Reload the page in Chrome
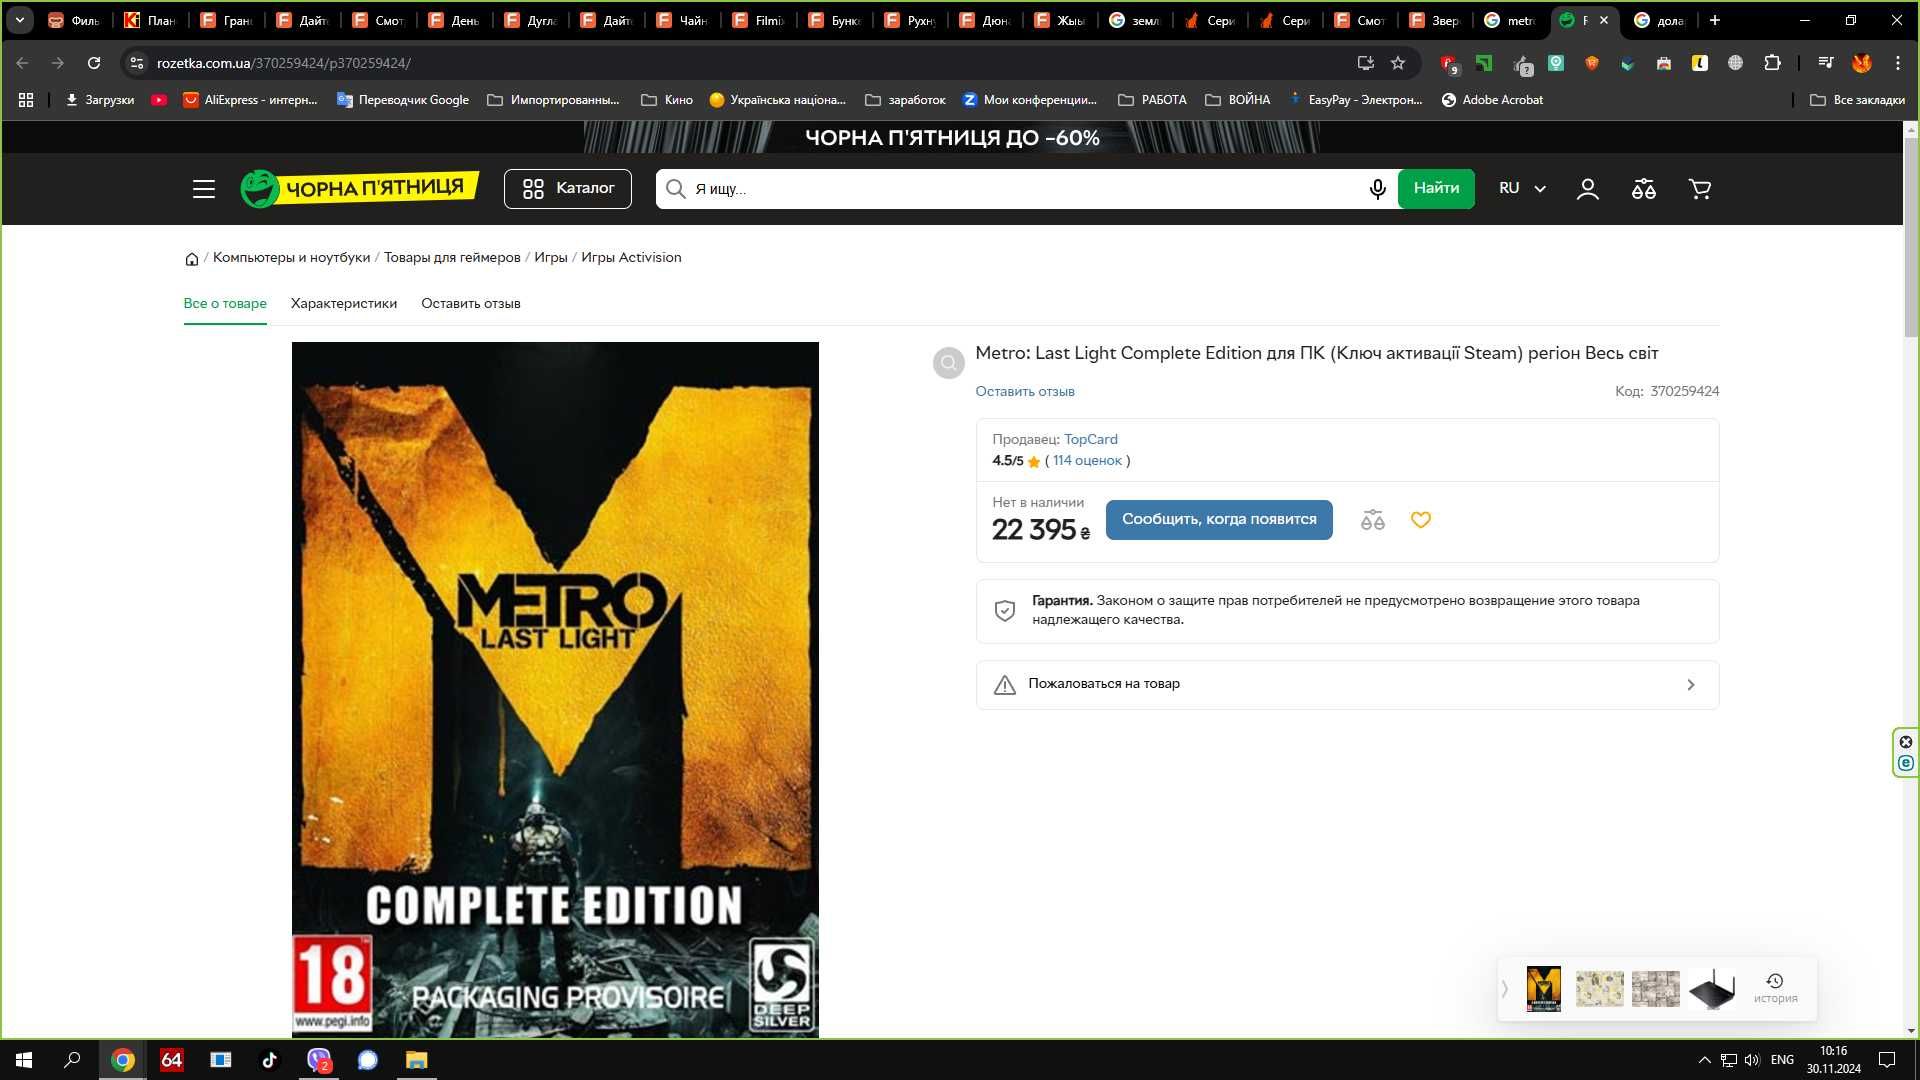This screenshot has width=1920, height=1080. (94, 63)
